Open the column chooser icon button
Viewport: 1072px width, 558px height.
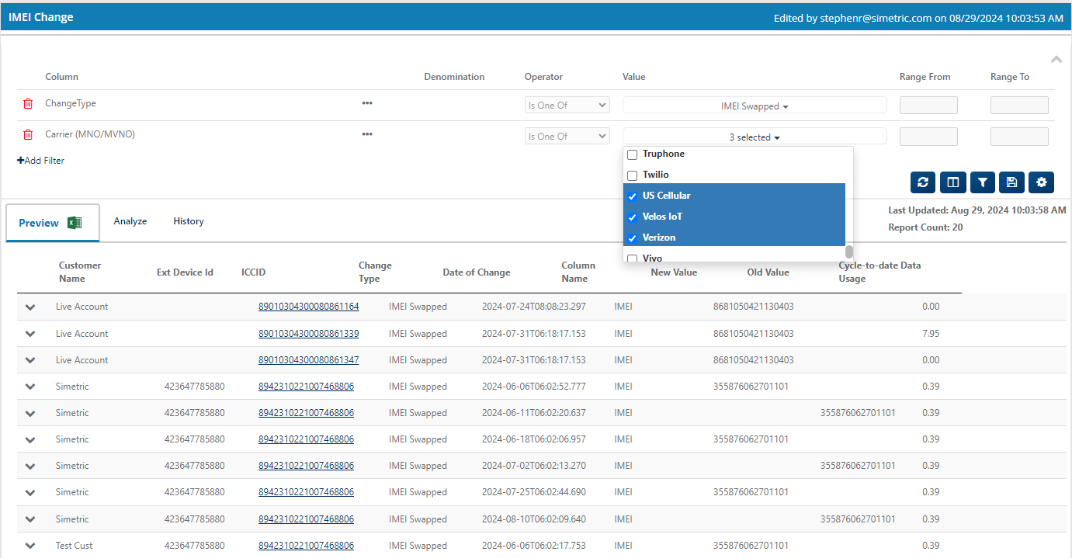coord(953,182)
